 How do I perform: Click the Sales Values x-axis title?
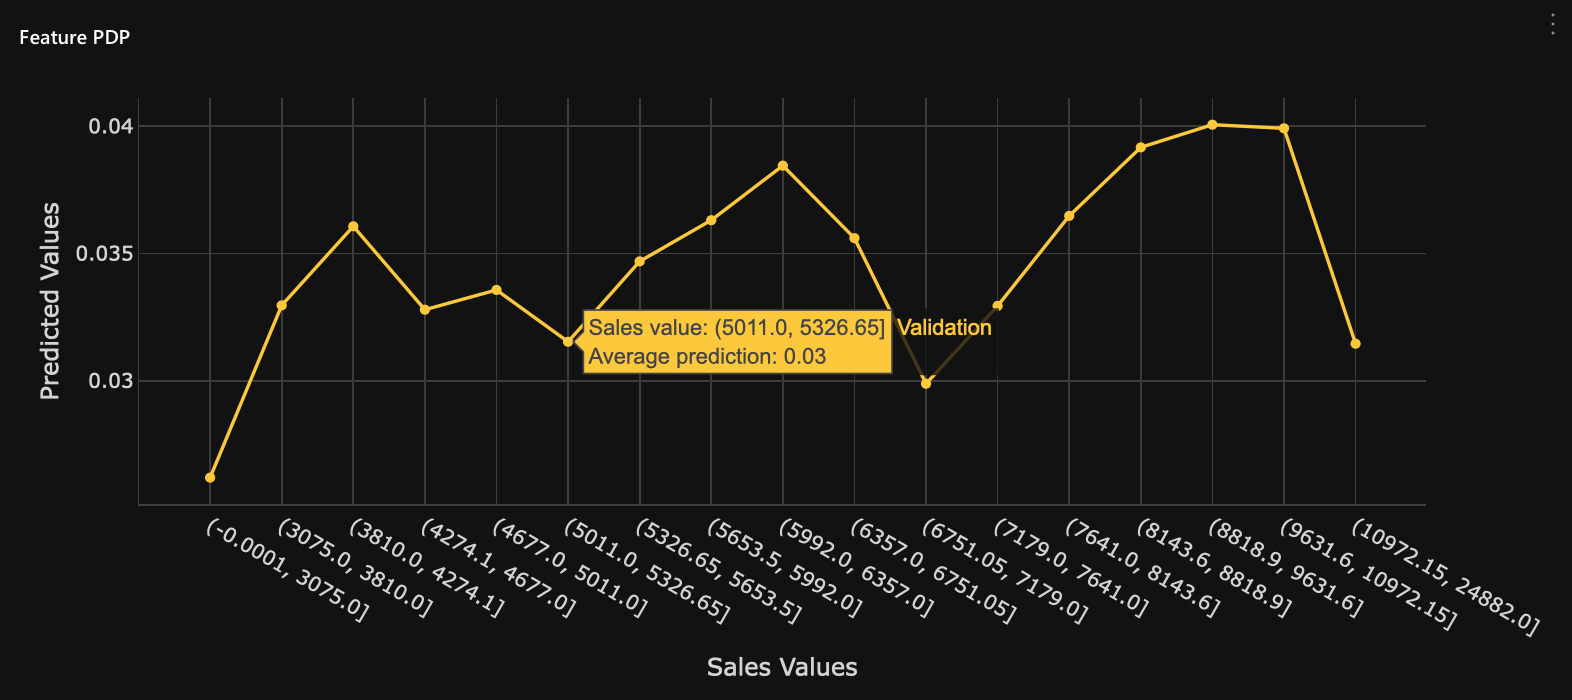tap(782, 667)
